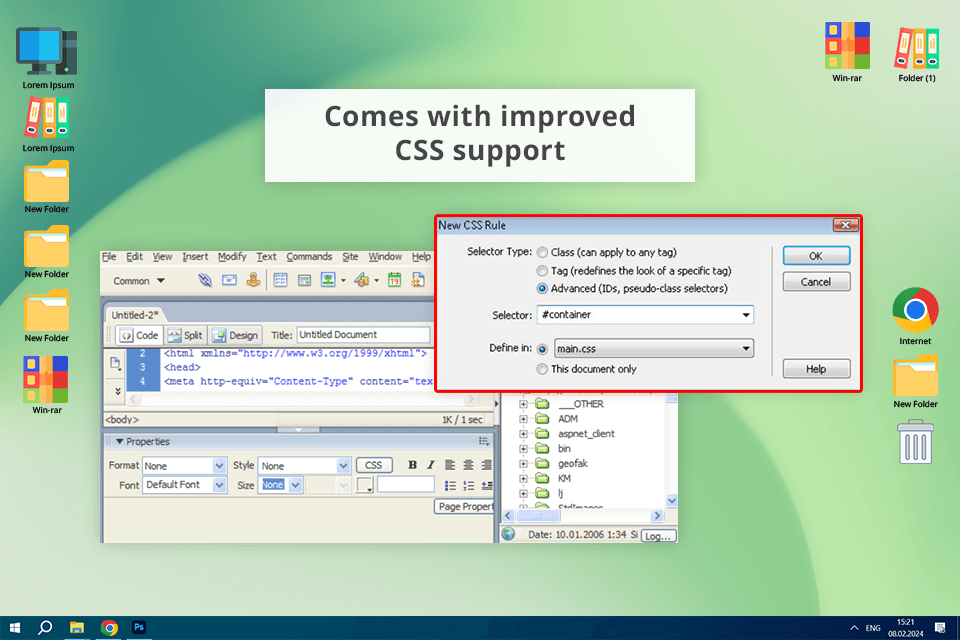Screen dimensions: 960x640
Task: Click the taskbar search magnifier icon
Action: pyautogui.click(x=45, y=627)
